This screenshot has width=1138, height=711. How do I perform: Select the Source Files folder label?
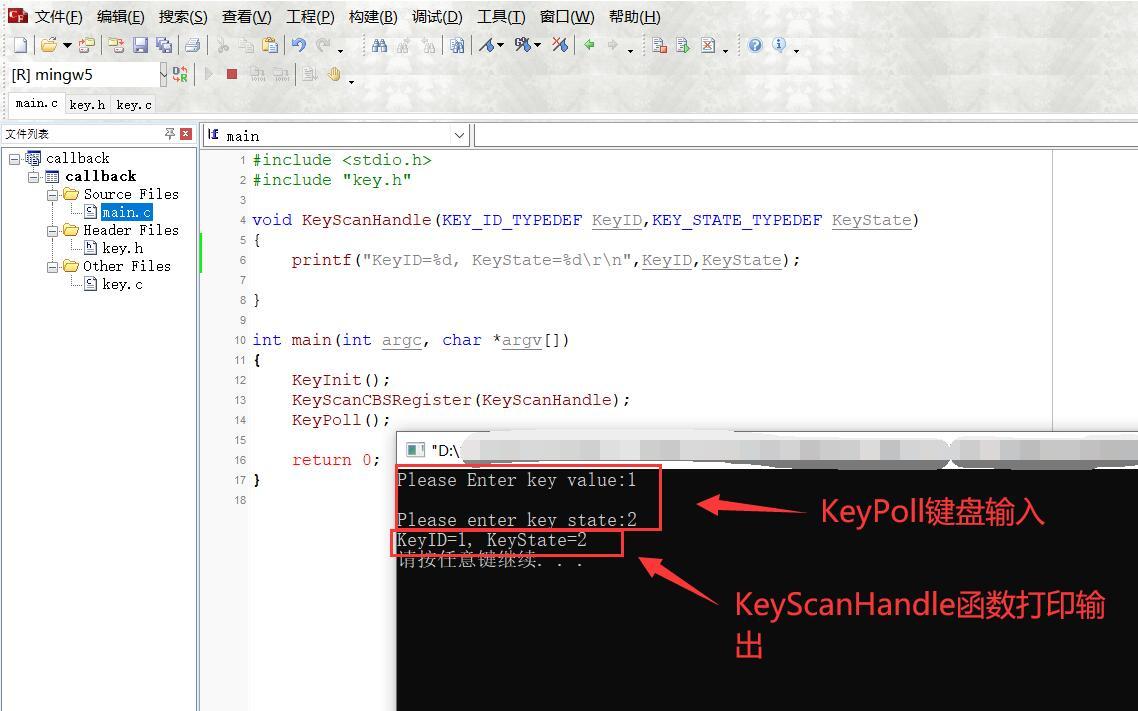pyautogui.click(x=131, y=194)
